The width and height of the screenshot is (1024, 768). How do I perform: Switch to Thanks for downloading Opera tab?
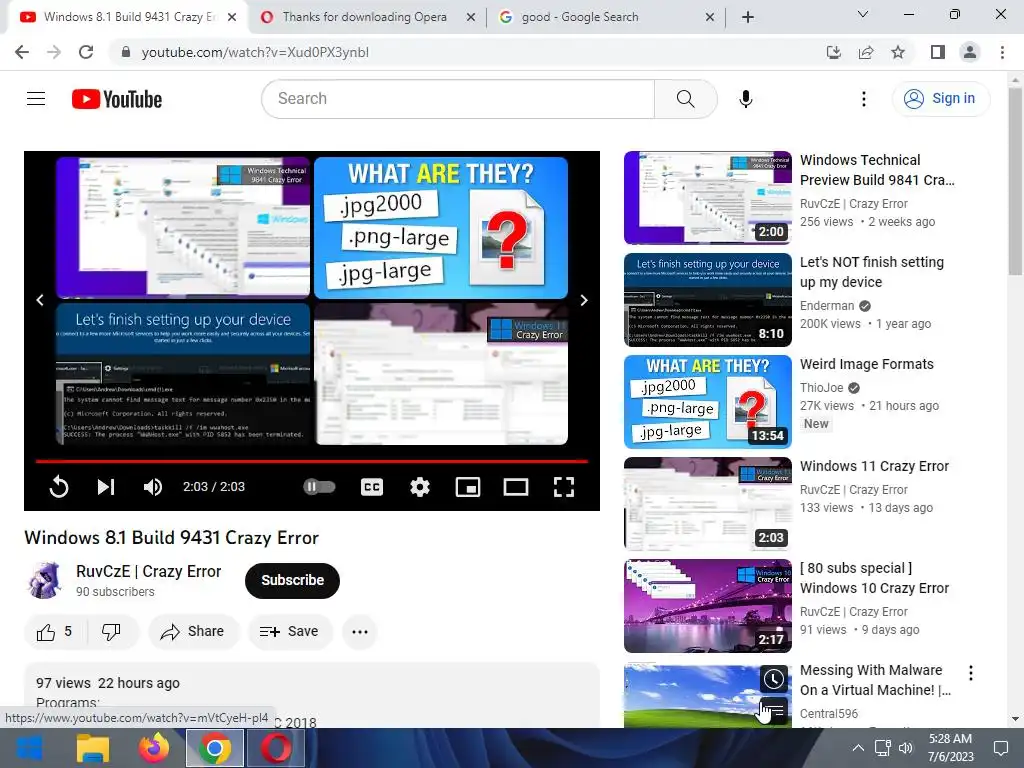pos(364,17)
